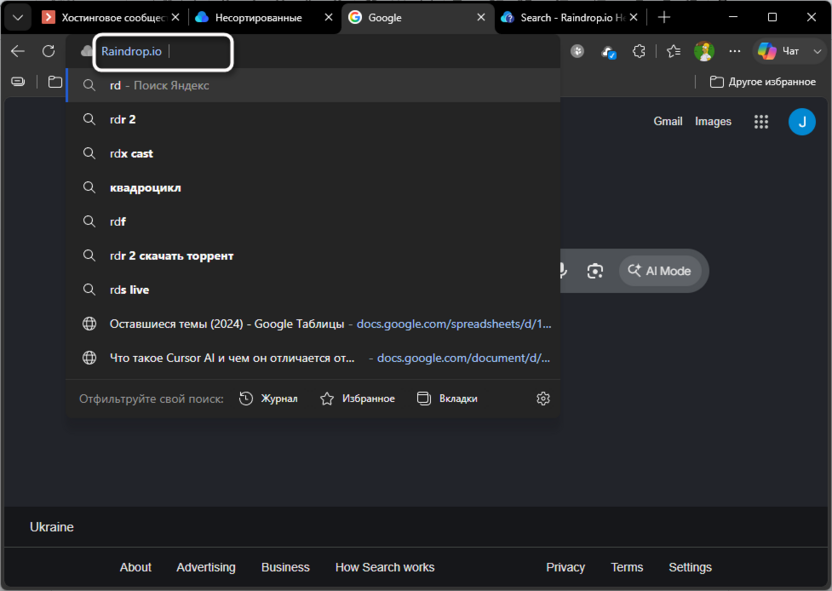
Task: Start Google voice search microphone
Action: click(x=564, y=271)
